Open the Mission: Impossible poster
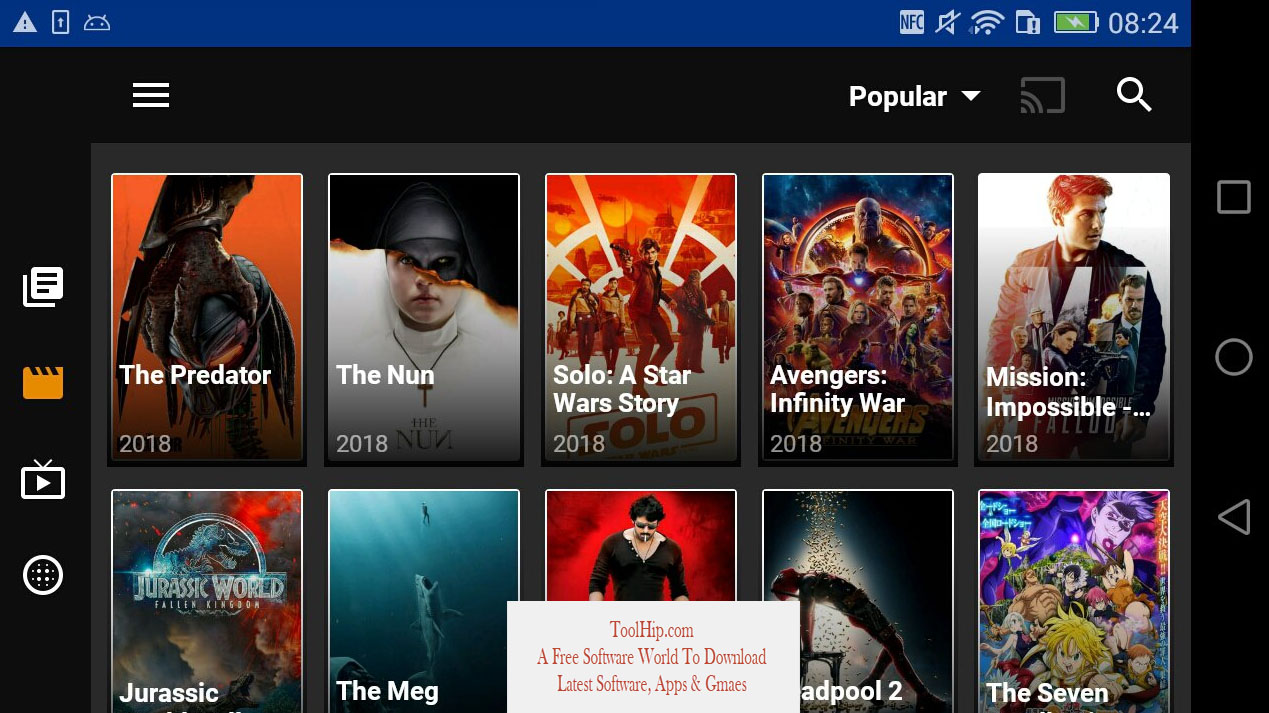The height and width of the screenshot is (713, 1269). pyautogui.click(x=1074, y=317)
